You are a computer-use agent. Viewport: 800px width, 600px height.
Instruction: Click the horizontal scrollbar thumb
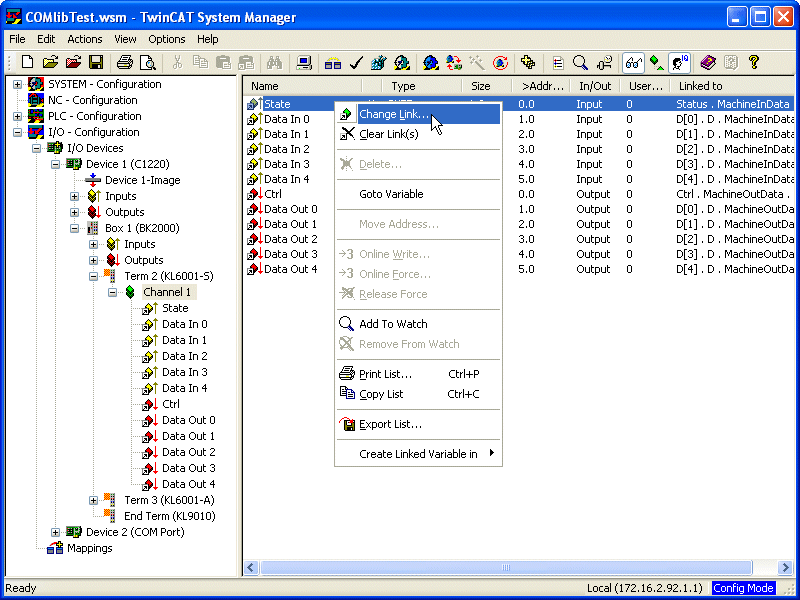505,567
